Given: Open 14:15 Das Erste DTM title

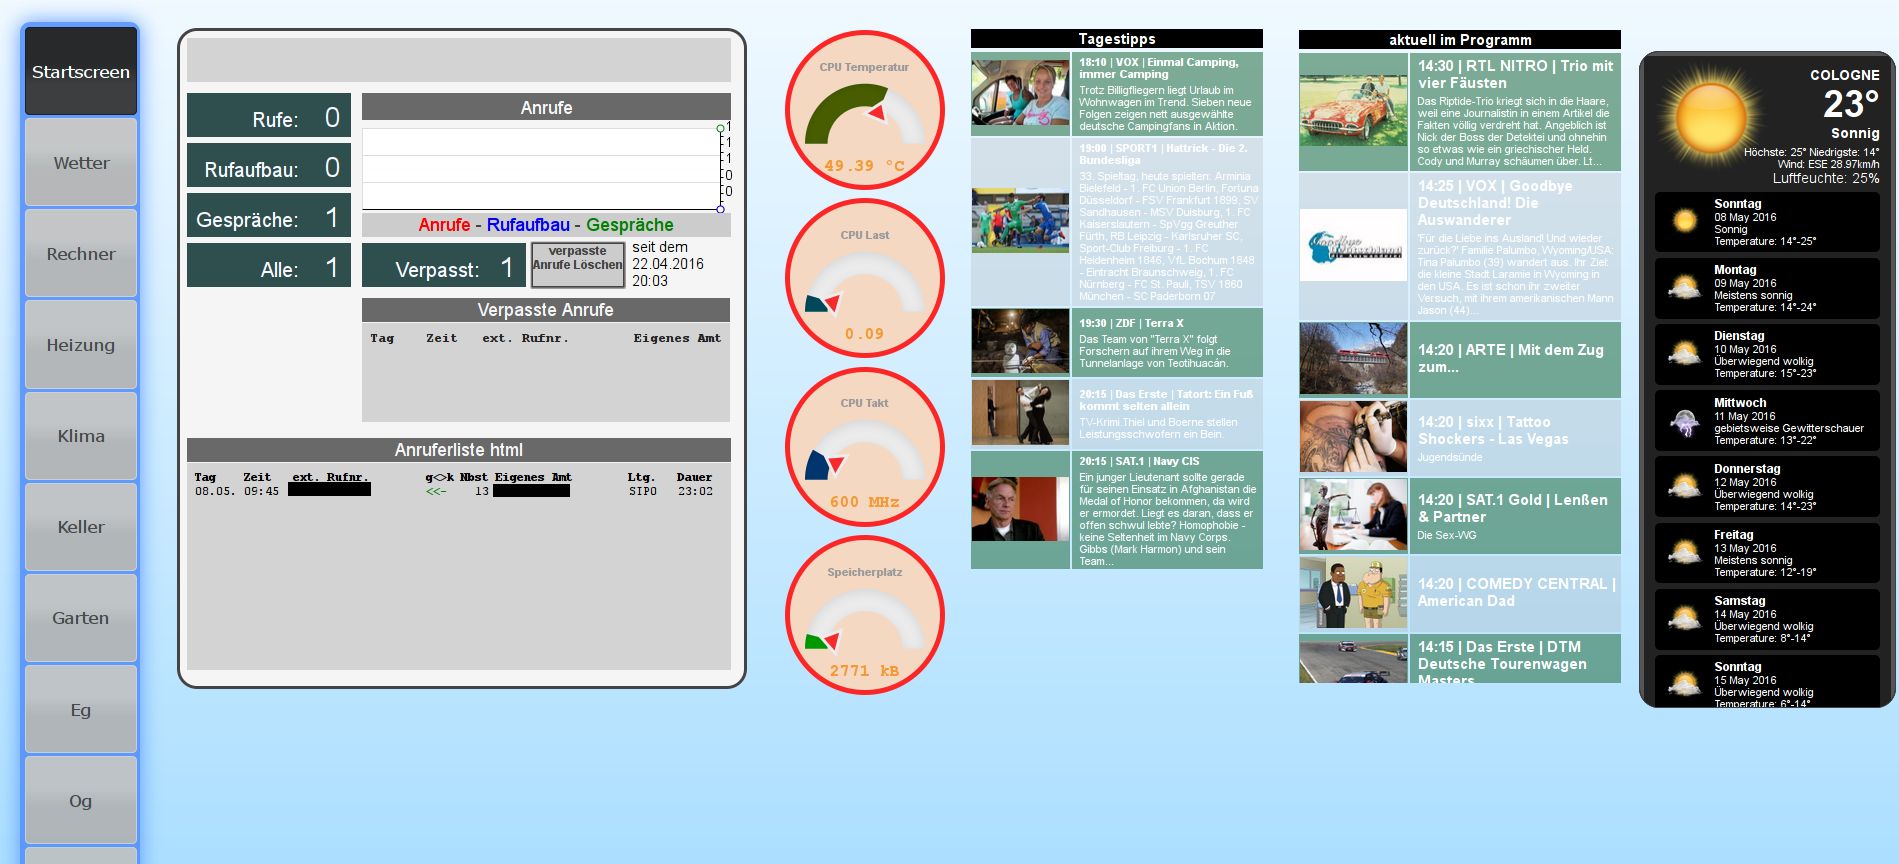Looking at the screenshot, I should tap(1502, 663).
